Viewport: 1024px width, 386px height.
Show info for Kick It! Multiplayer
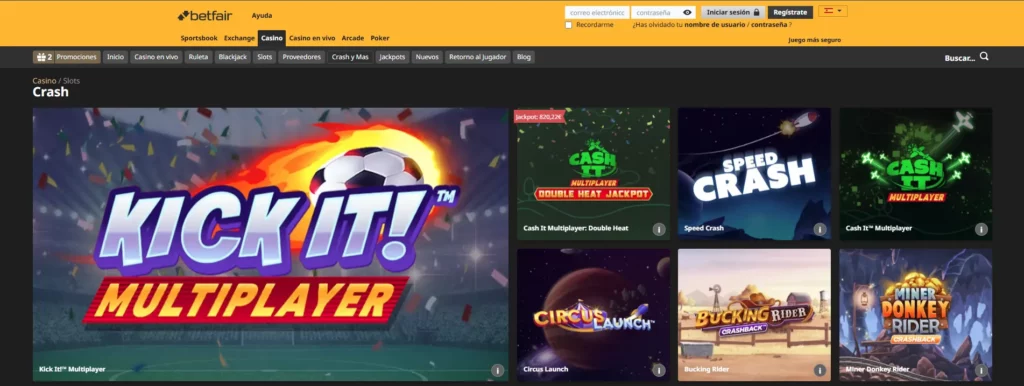[x=498, y=370]
